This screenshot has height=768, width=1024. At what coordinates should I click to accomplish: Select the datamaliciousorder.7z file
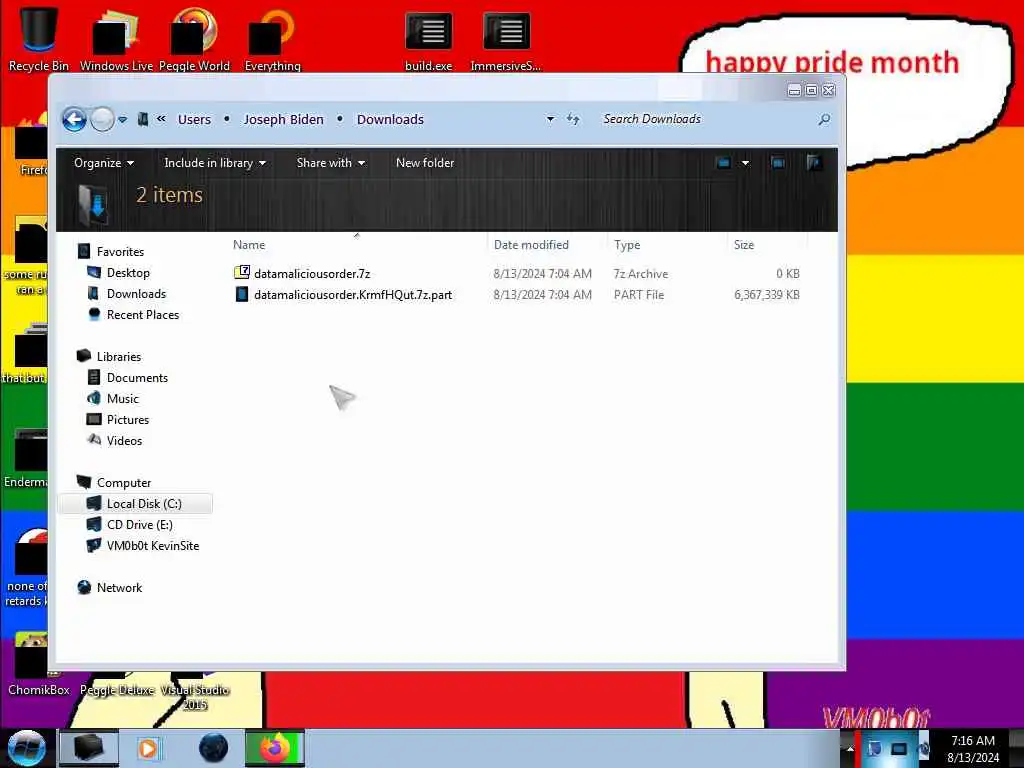click(312, 274)
